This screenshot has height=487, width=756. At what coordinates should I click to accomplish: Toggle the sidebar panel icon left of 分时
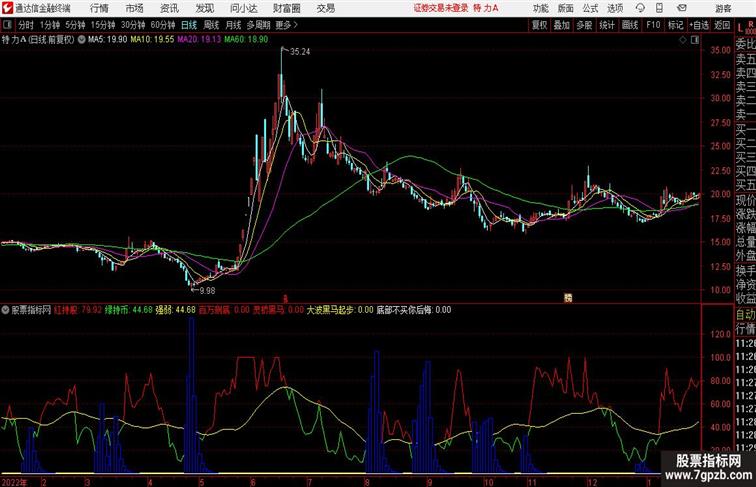tap(7, 25)
